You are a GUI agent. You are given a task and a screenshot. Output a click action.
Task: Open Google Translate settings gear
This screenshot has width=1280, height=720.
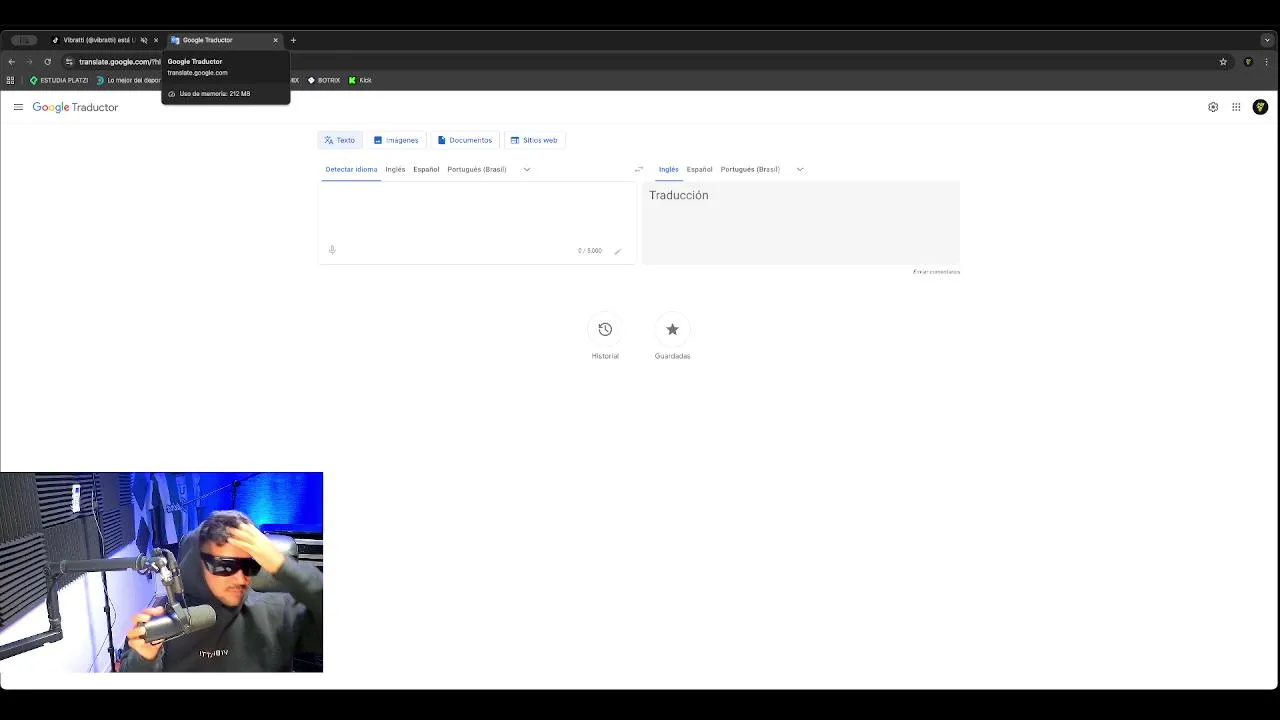point(1213,107)
